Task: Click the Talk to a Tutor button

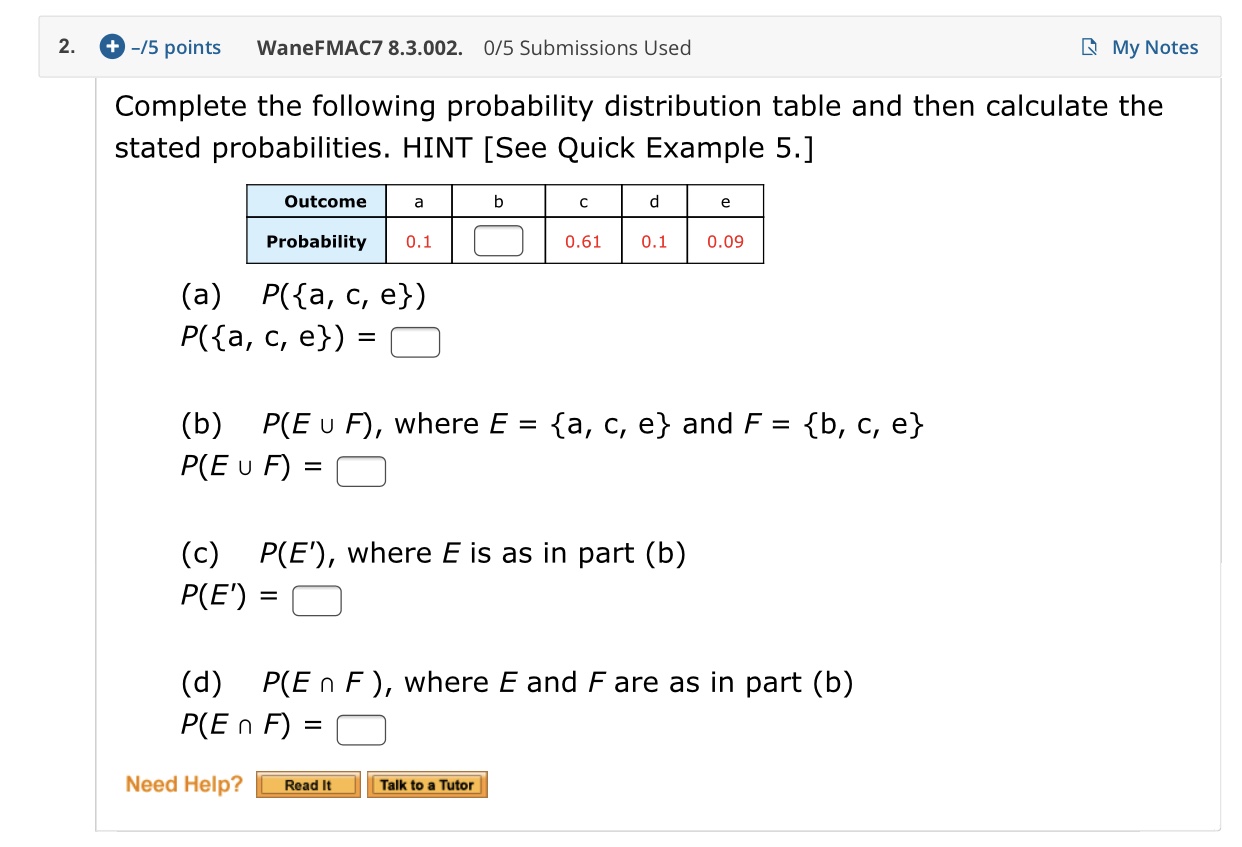Action: pos(428,784)
